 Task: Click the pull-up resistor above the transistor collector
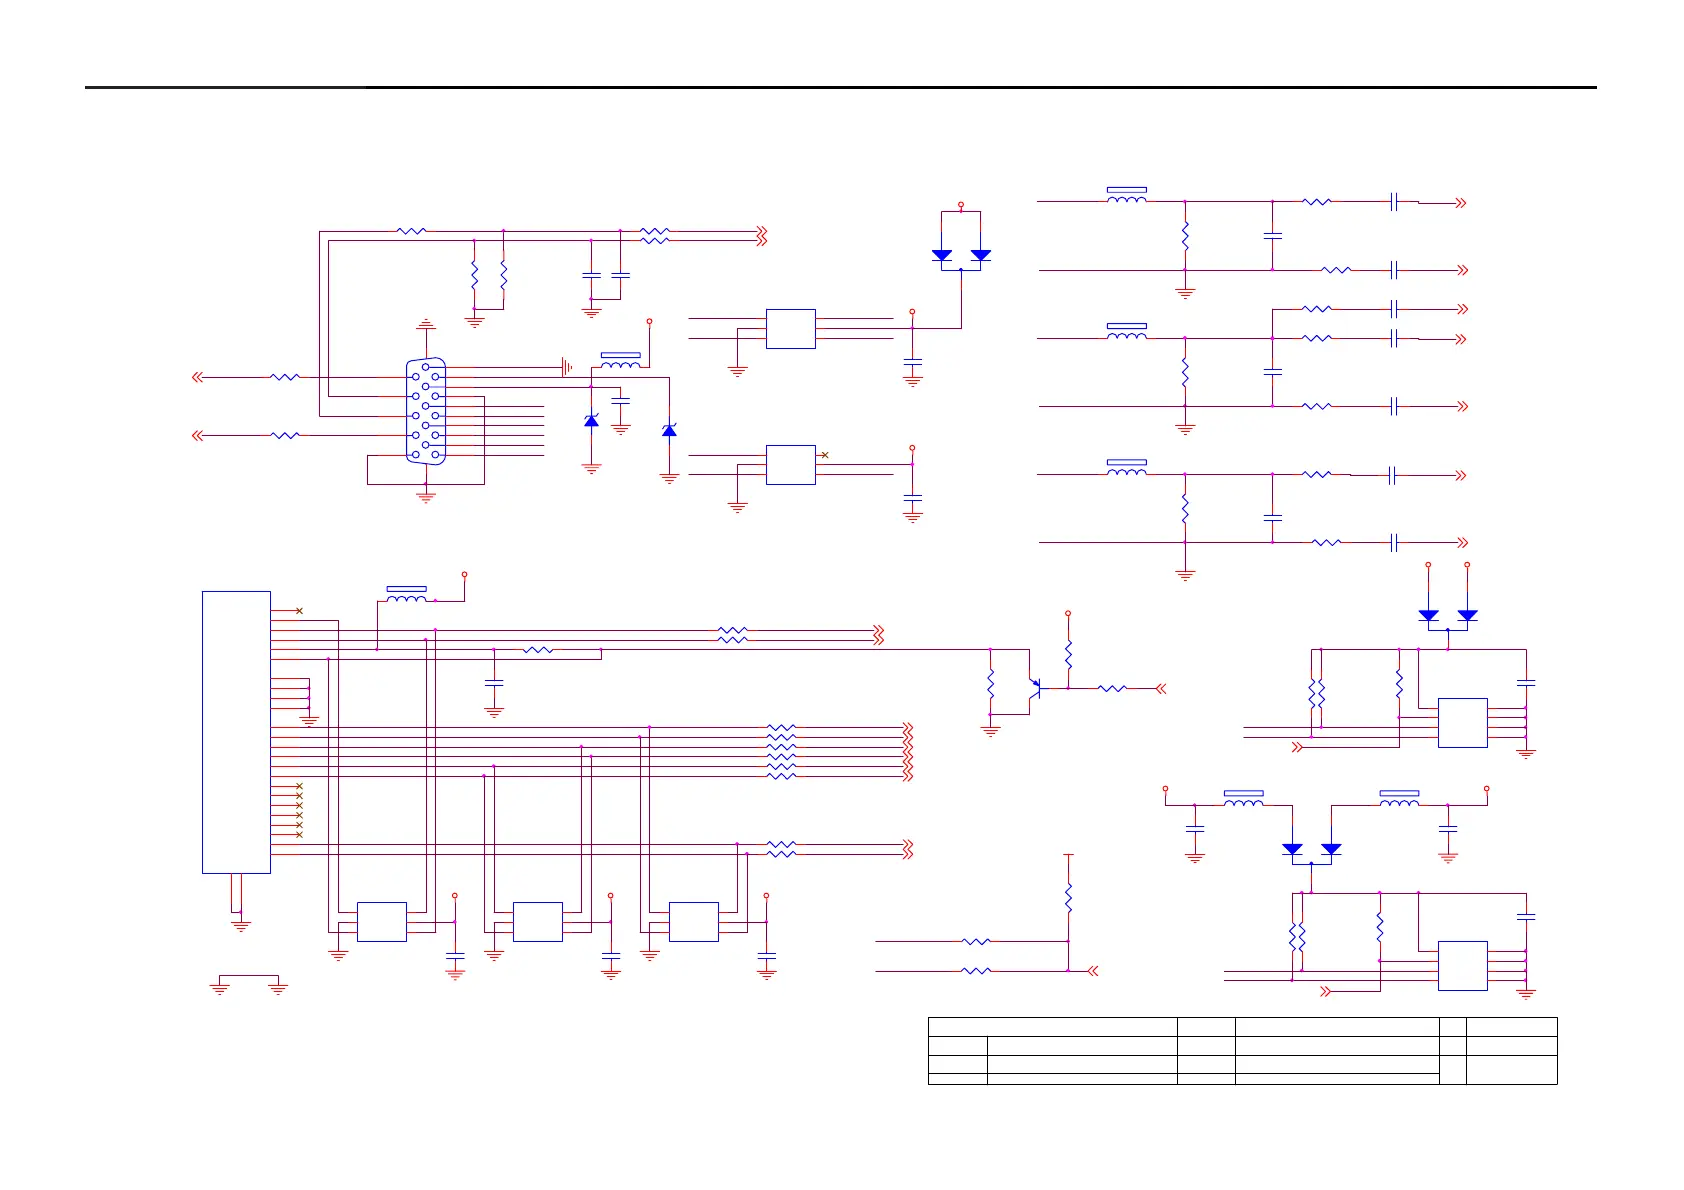pyautogui.click(x=1068, y=656)
